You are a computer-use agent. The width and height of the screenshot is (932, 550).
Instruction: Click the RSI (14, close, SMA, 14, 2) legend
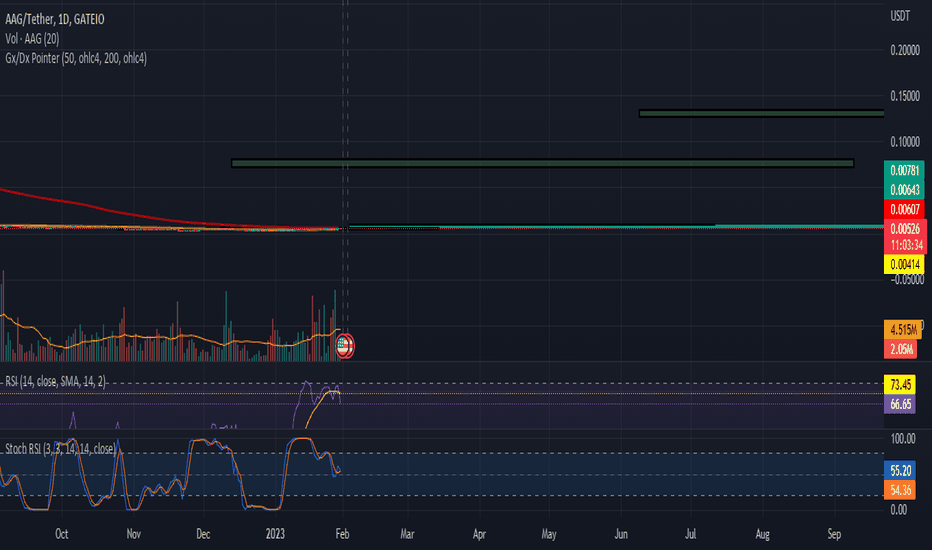pos(55,382)
